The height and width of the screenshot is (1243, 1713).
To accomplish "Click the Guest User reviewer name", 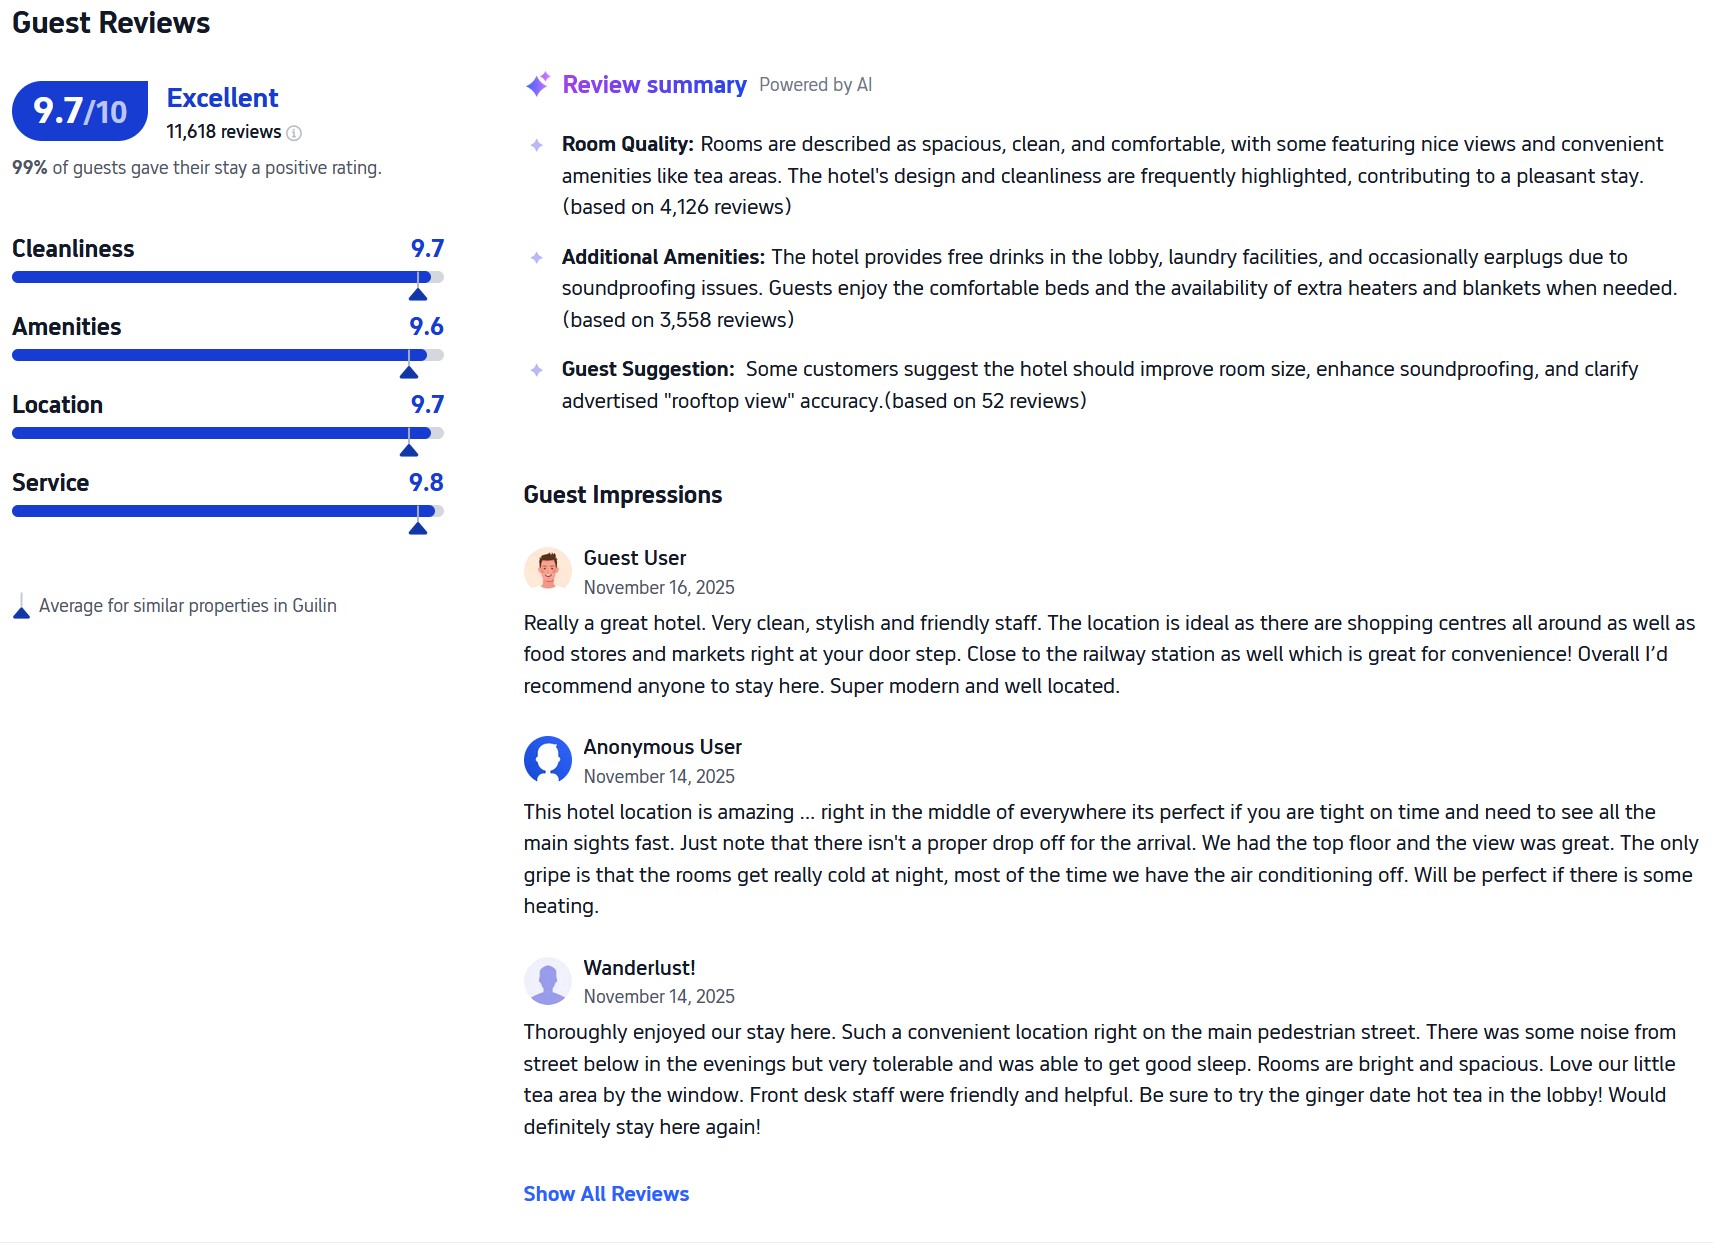I will coord(635,558).
